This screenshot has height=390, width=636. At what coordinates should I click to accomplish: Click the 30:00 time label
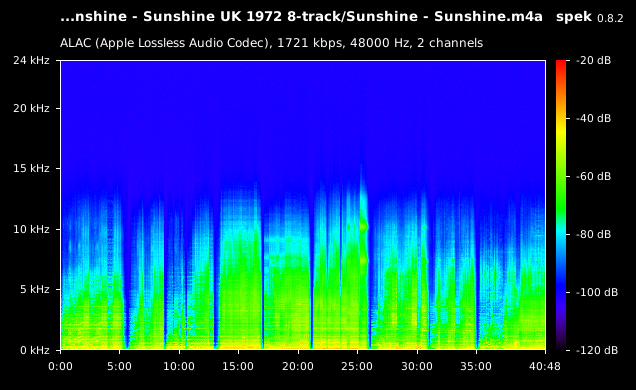(417, 366)
